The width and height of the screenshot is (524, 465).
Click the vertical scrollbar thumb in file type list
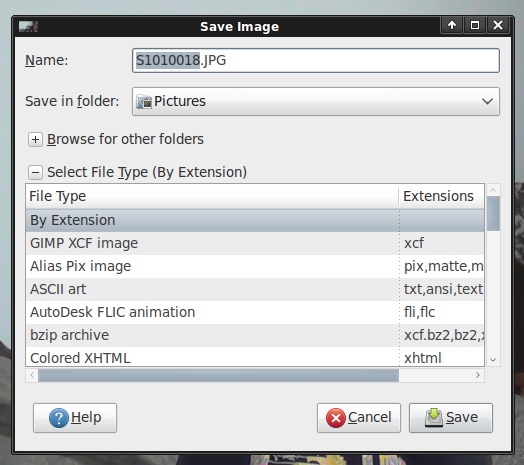[x=493, y=214]
